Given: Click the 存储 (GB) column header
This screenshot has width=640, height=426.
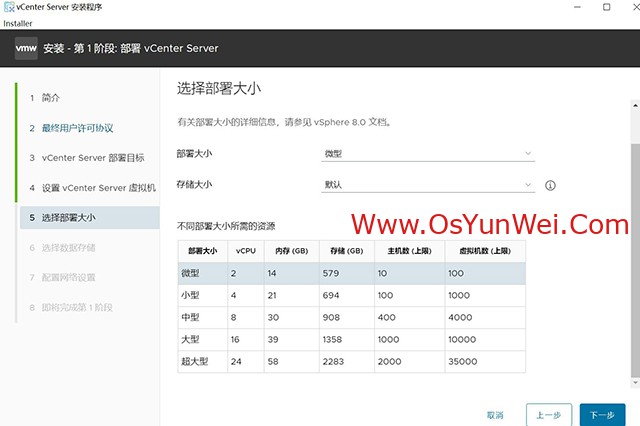Looking at the screenshot, I should [347, 251].
